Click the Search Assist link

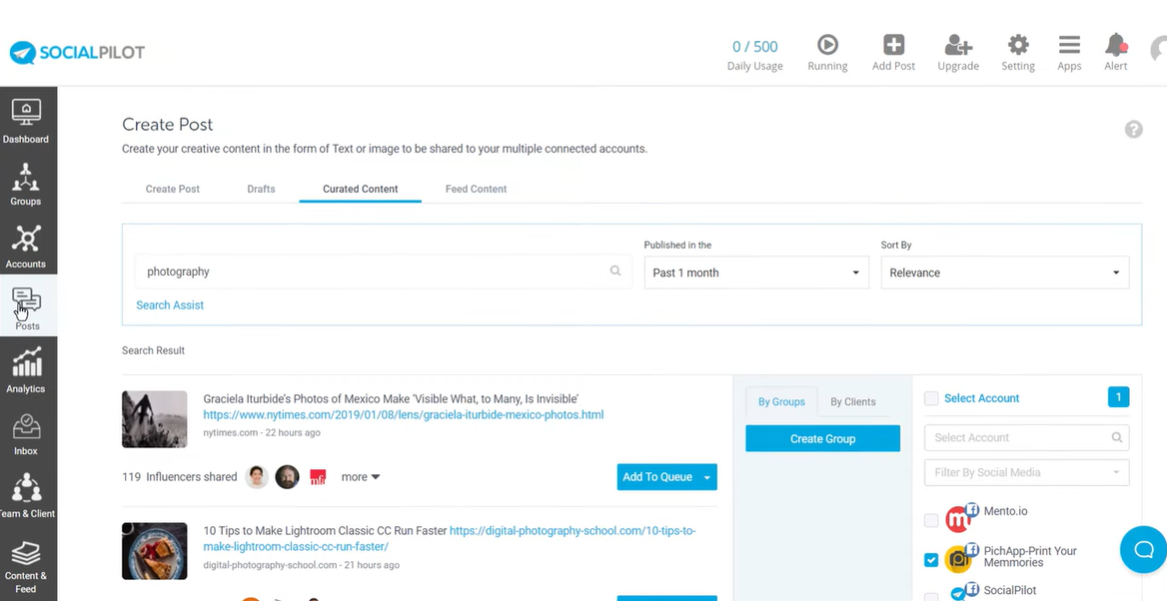[170, 305]
